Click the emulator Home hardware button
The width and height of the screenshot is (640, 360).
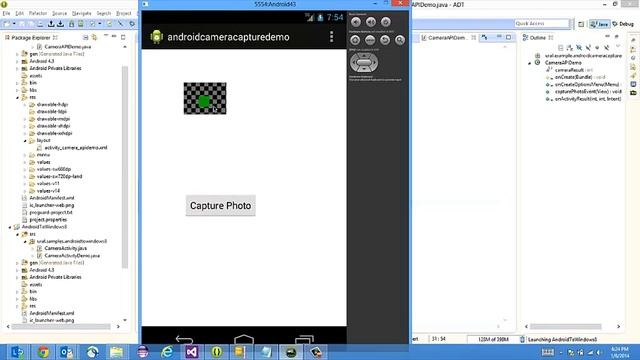[x=355, y=40]
